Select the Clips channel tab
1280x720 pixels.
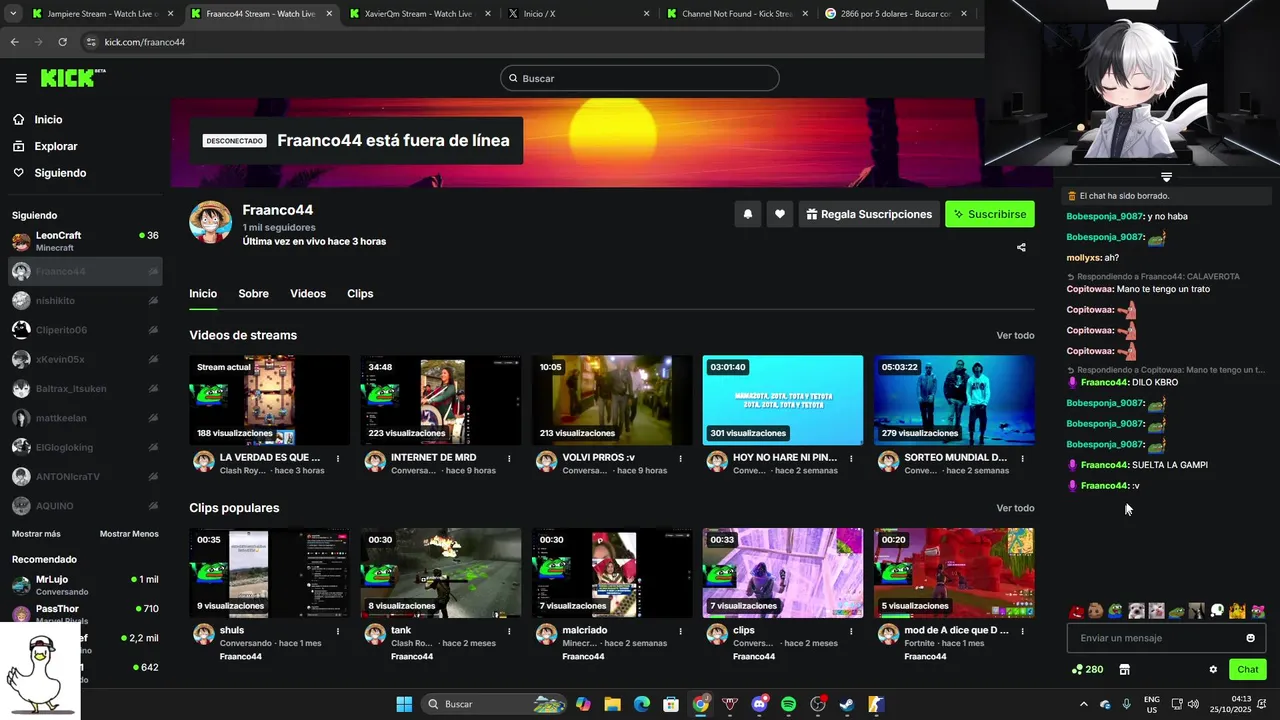tap(360, 294)
